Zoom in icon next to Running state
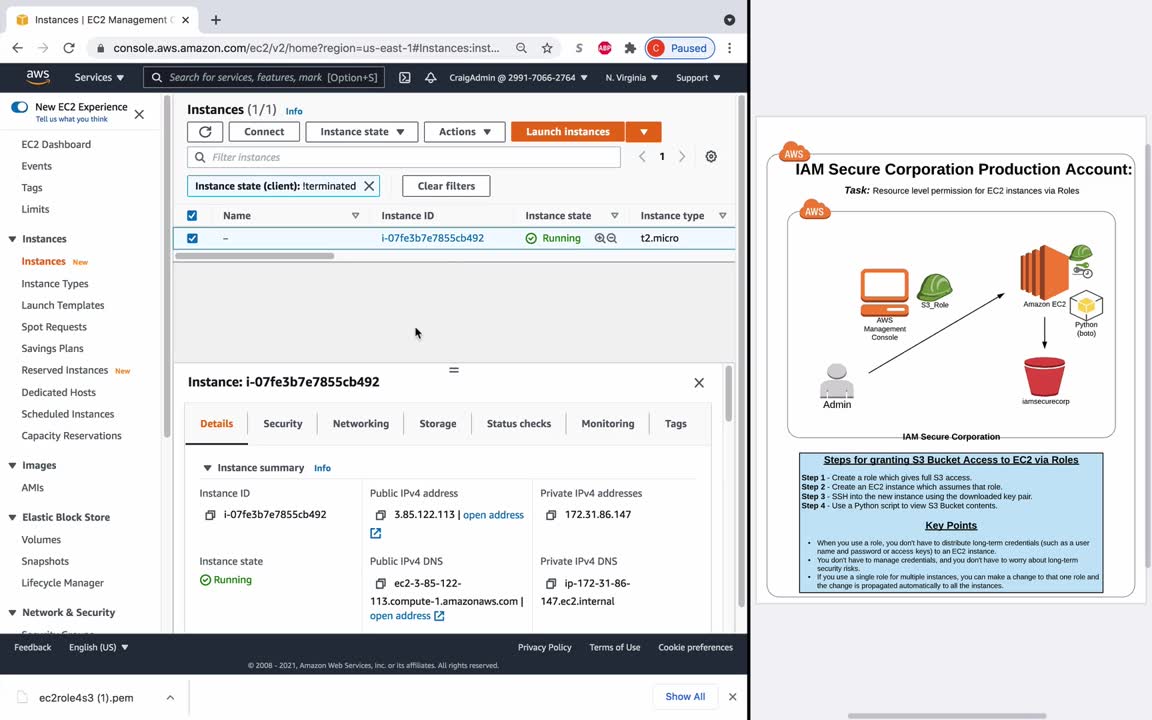The image size is (1152, 720). click(600, 238)
